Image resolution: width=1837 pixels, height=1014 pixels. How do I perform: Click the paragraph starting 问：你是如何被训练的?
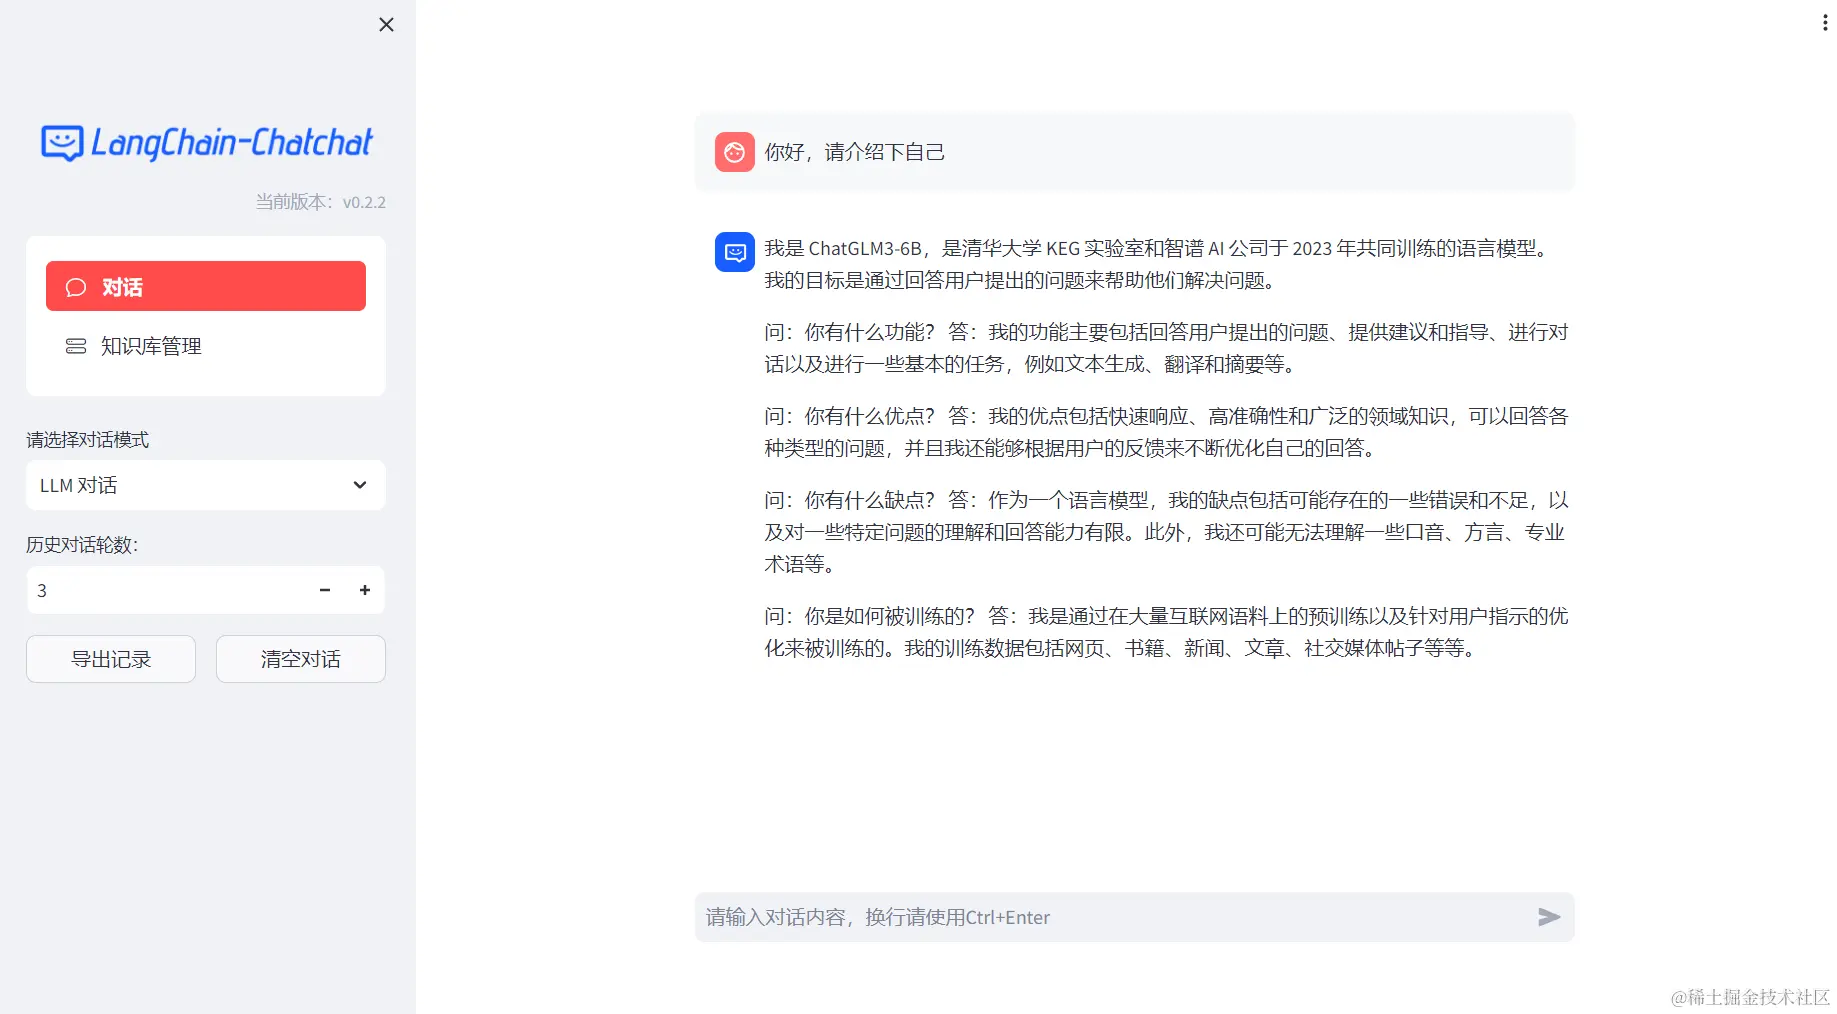tap(1166, 632)
